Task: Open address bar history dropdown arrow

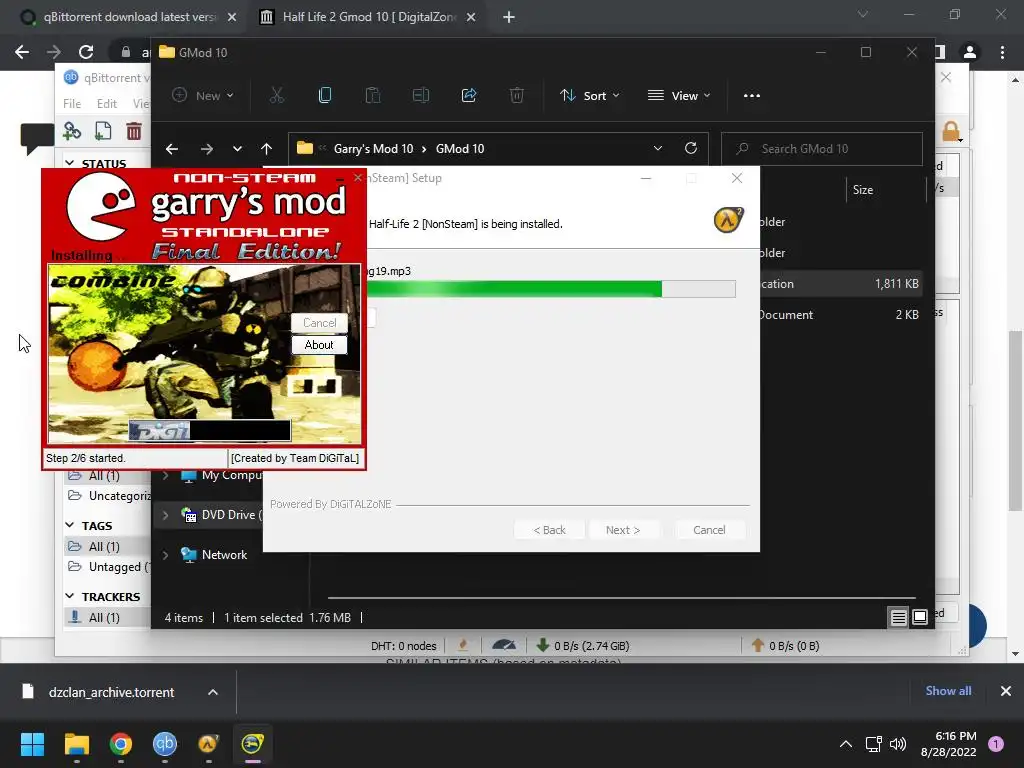Action: point(658,148)
